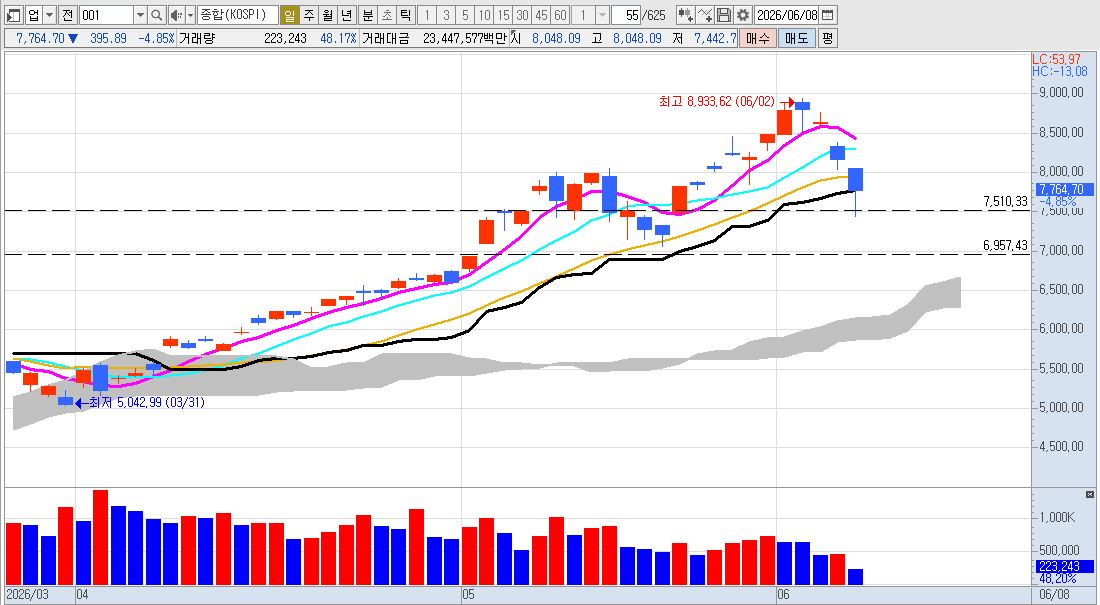
Task: Expand the 001 code history dropdown
Action: click(x=140, y=15)
